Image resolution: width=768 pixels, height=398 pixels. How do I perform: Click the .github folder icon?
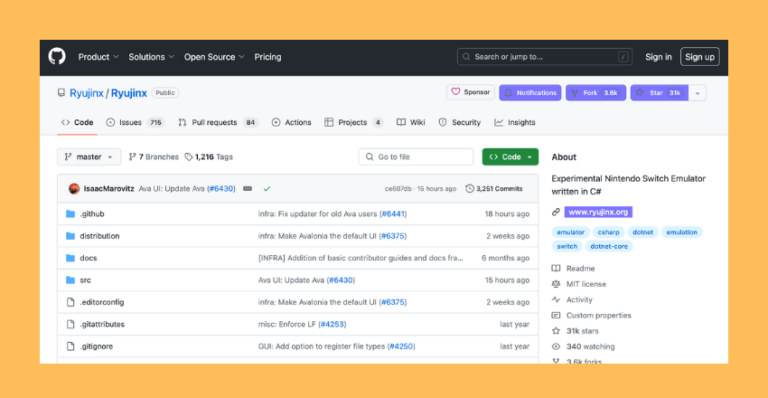point(71,214)
